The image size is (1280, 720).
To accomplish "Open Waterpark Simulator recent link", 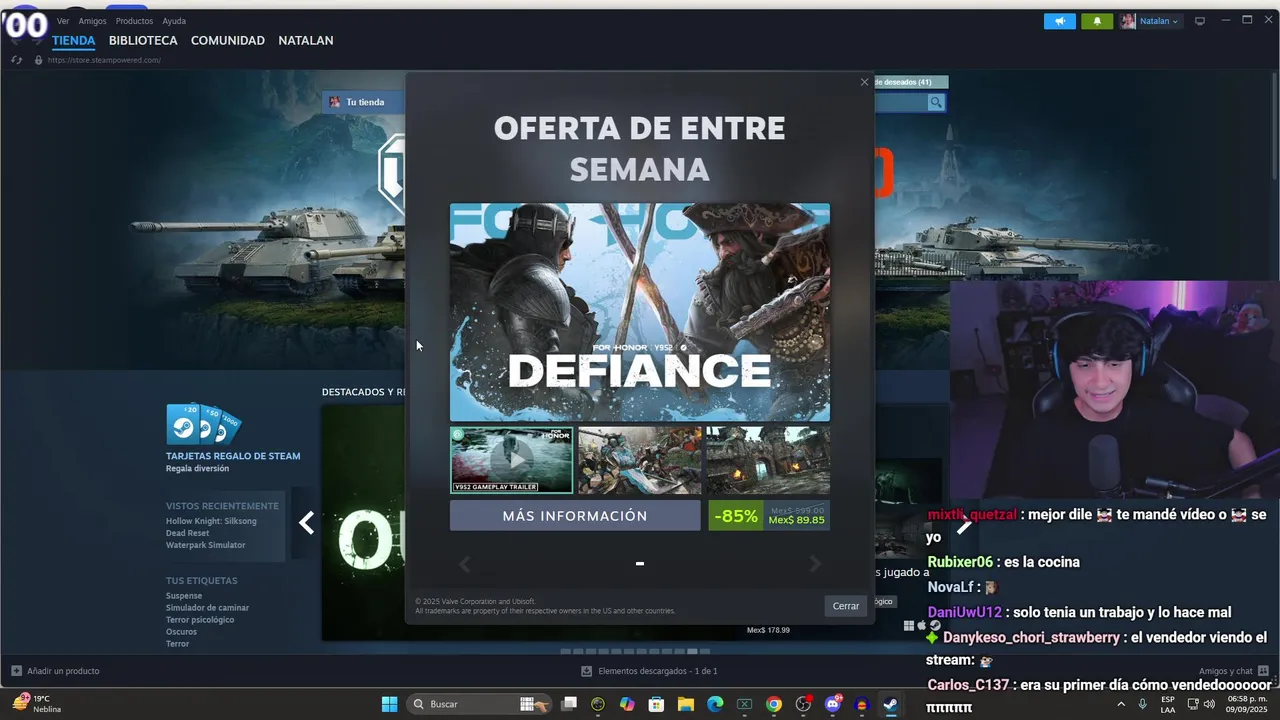I will tap(205, 545).
